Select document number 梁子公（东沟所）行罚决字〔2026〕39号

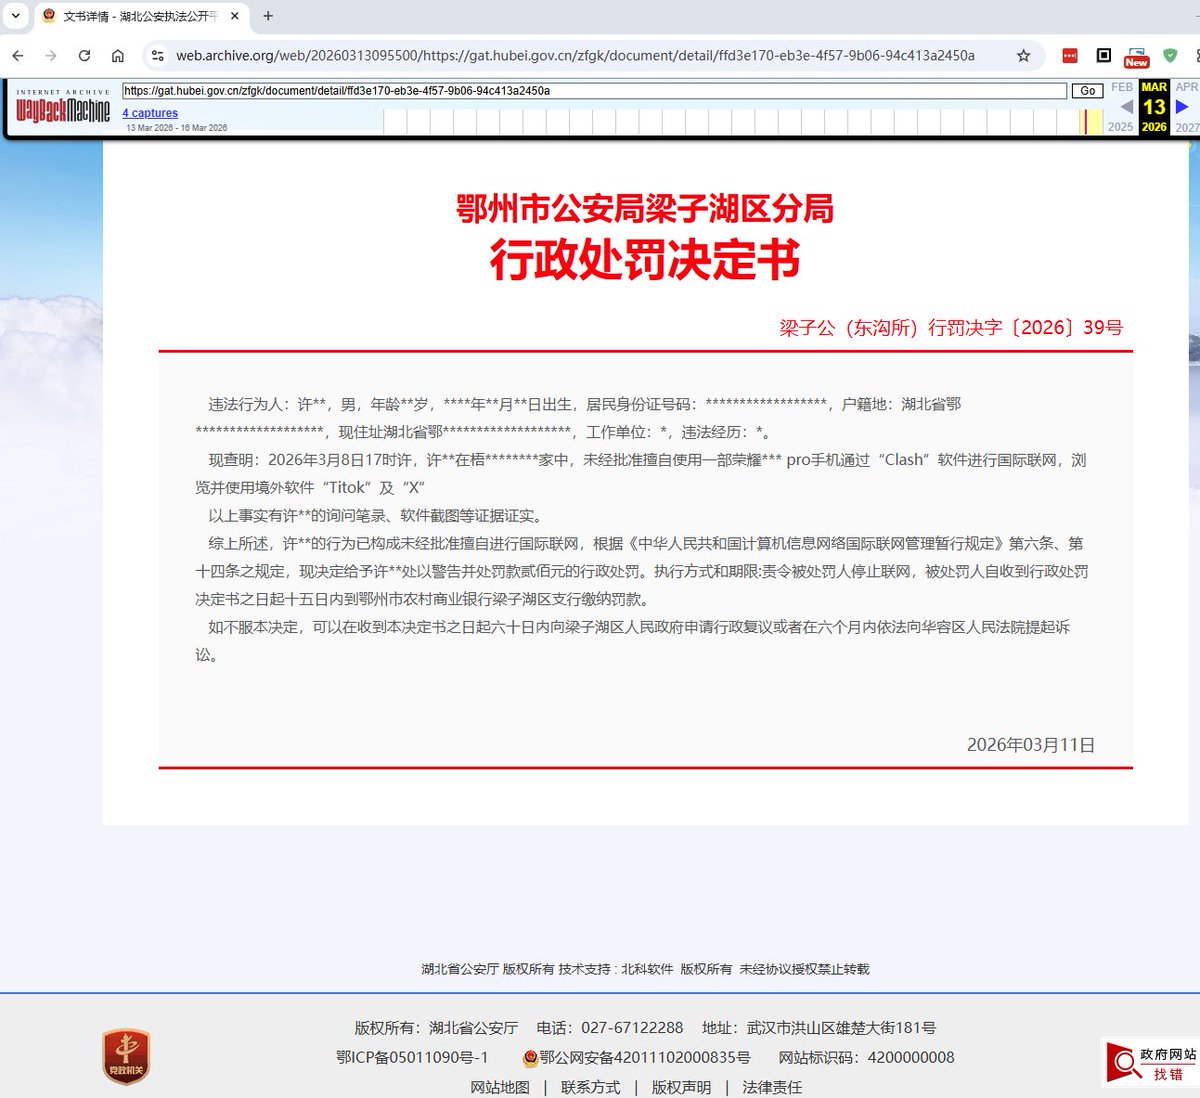coord(951,328)
